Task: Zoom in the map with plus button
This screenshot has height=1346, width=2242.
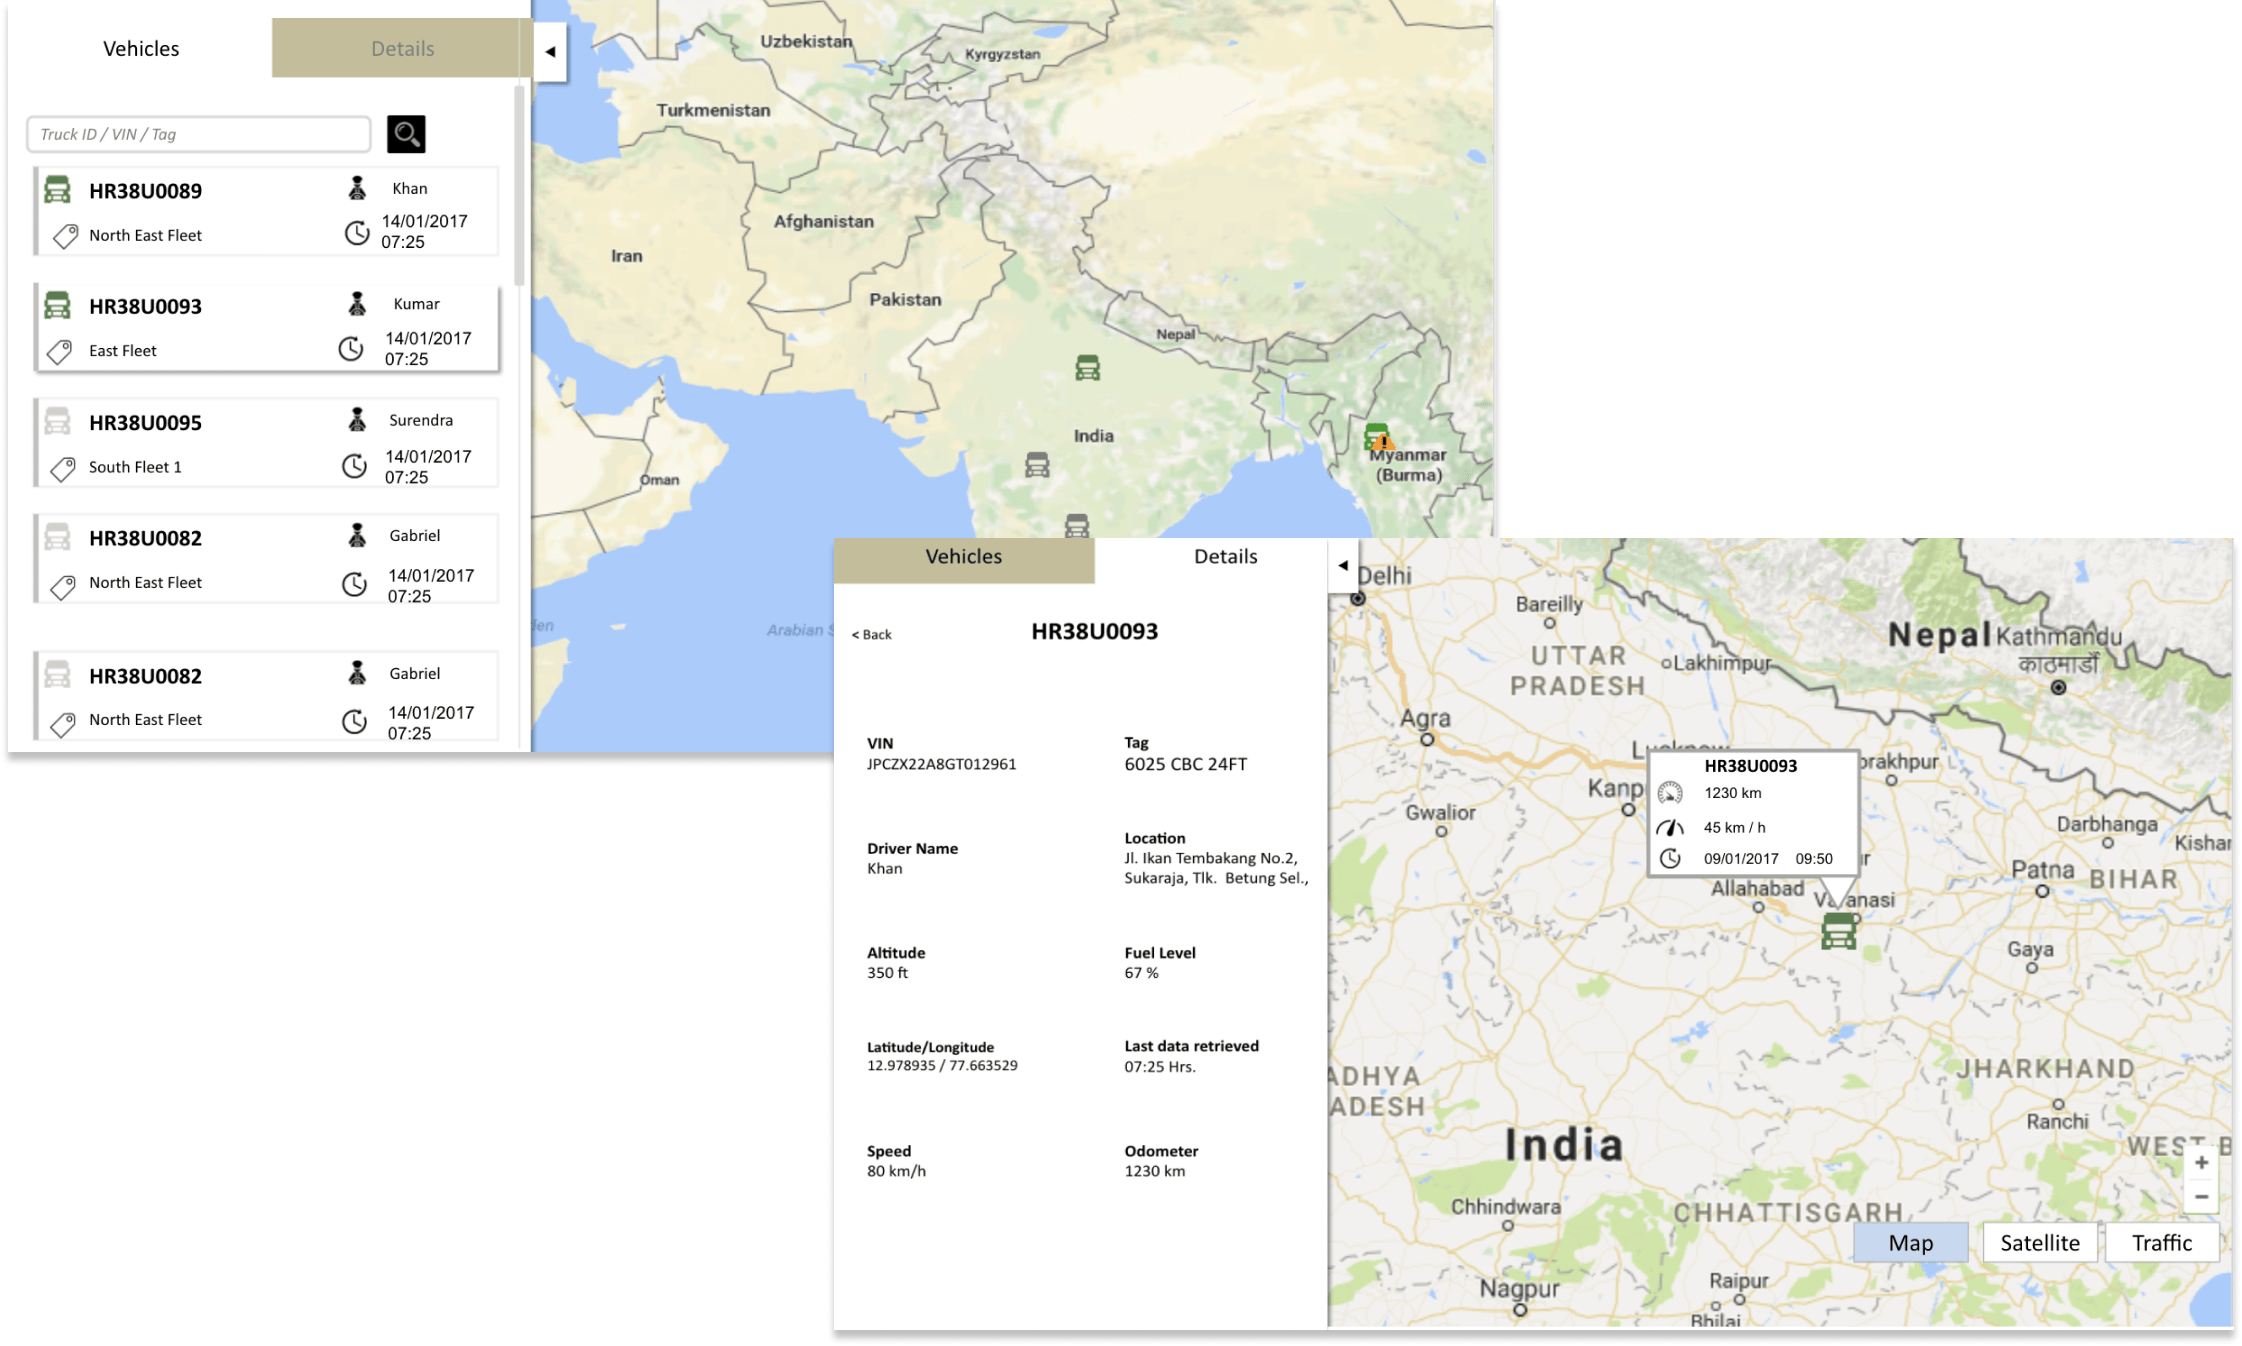Action: 2201,1162
